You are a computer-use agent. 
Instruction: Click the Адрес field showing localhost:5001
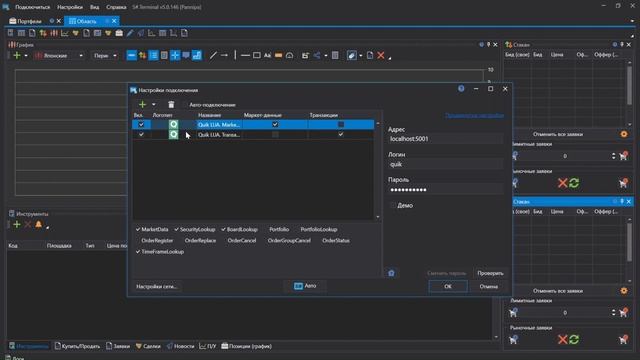pos(445,139)
